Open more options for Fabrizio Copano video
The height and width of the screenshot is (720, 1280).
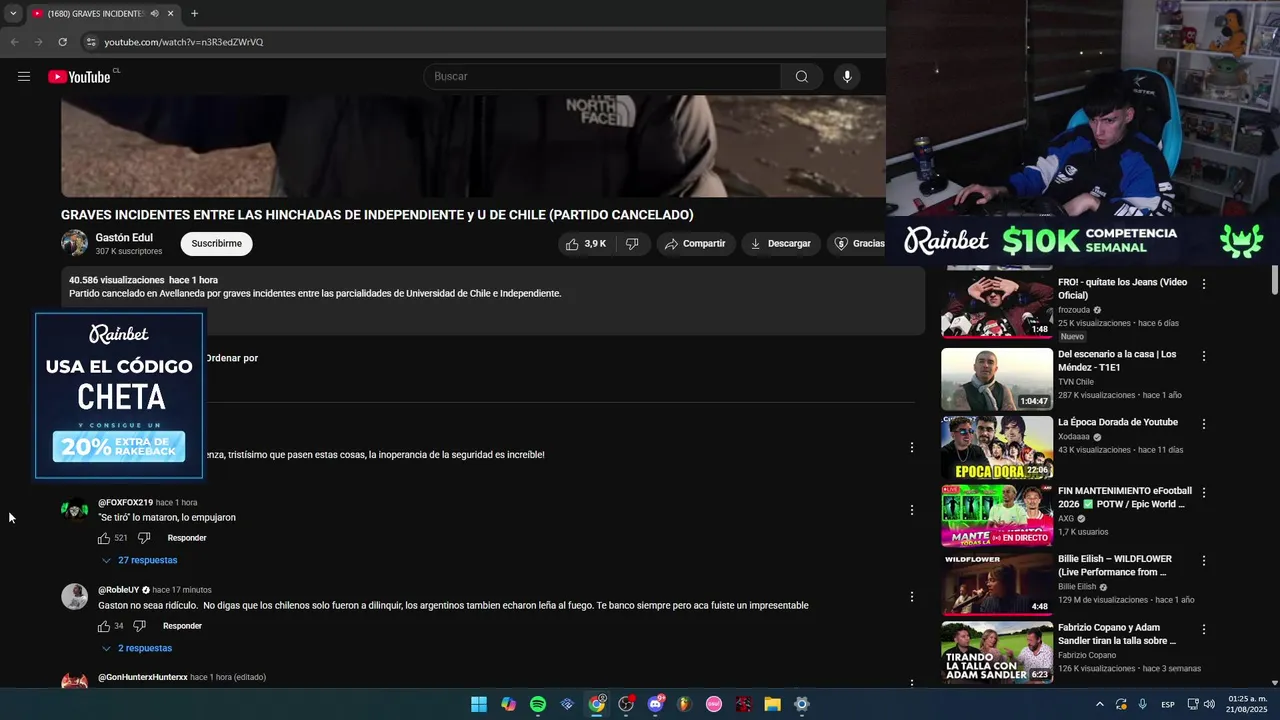pos(1204,630)
